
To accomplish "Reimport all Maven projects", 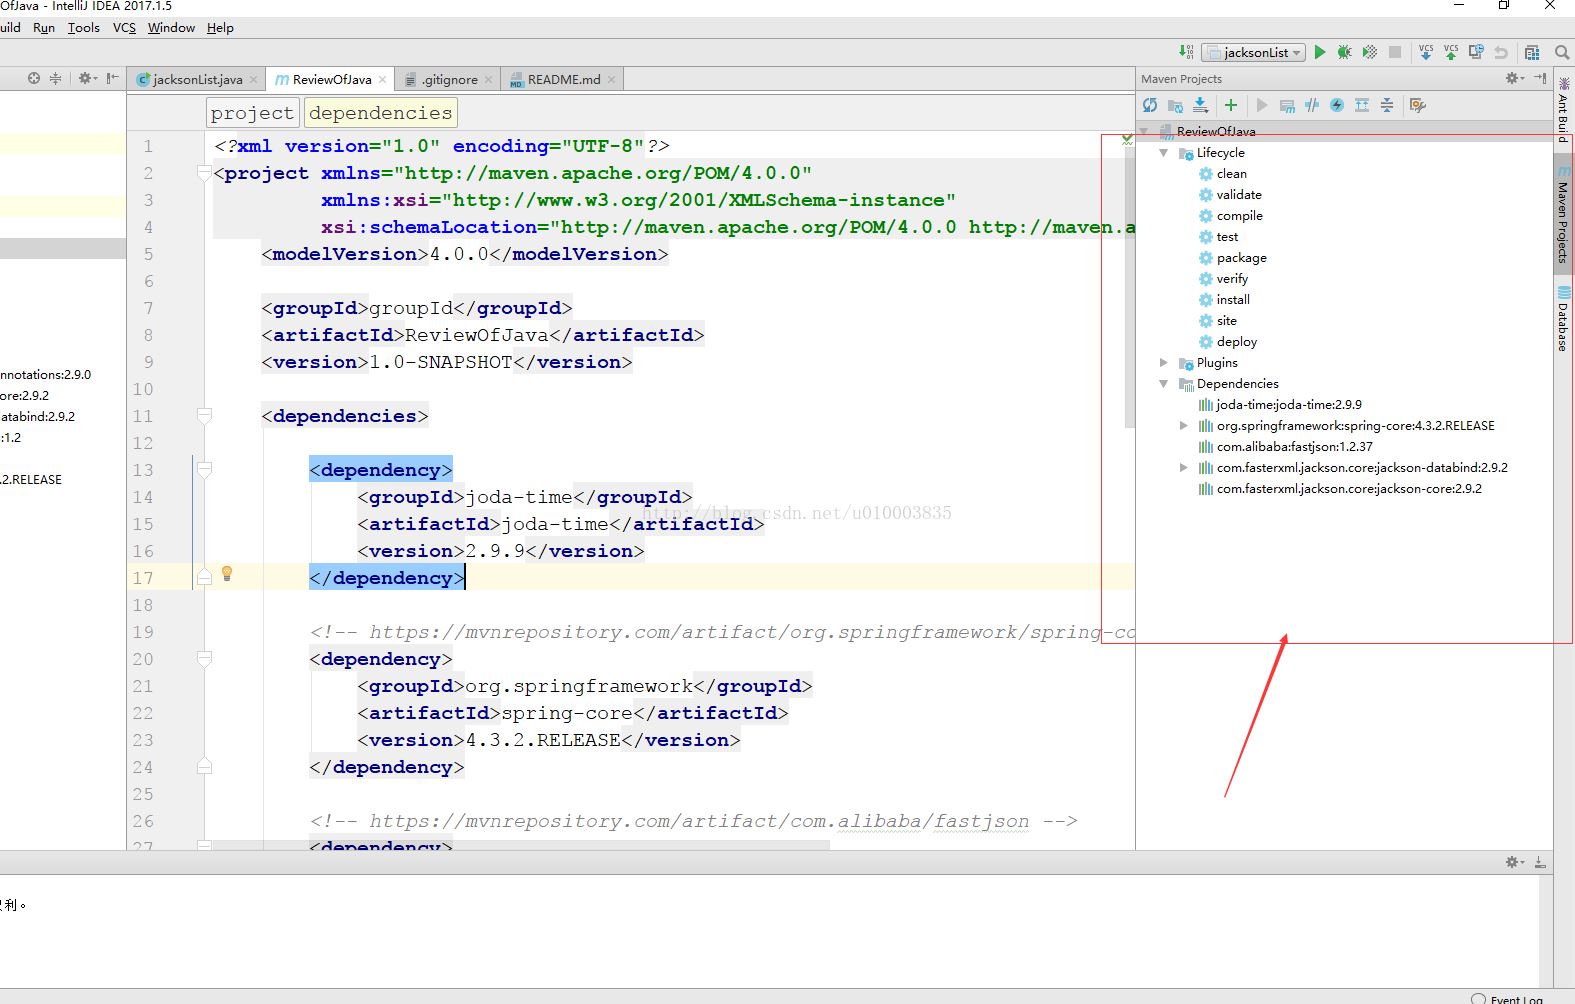I will tap(1150, 105).
